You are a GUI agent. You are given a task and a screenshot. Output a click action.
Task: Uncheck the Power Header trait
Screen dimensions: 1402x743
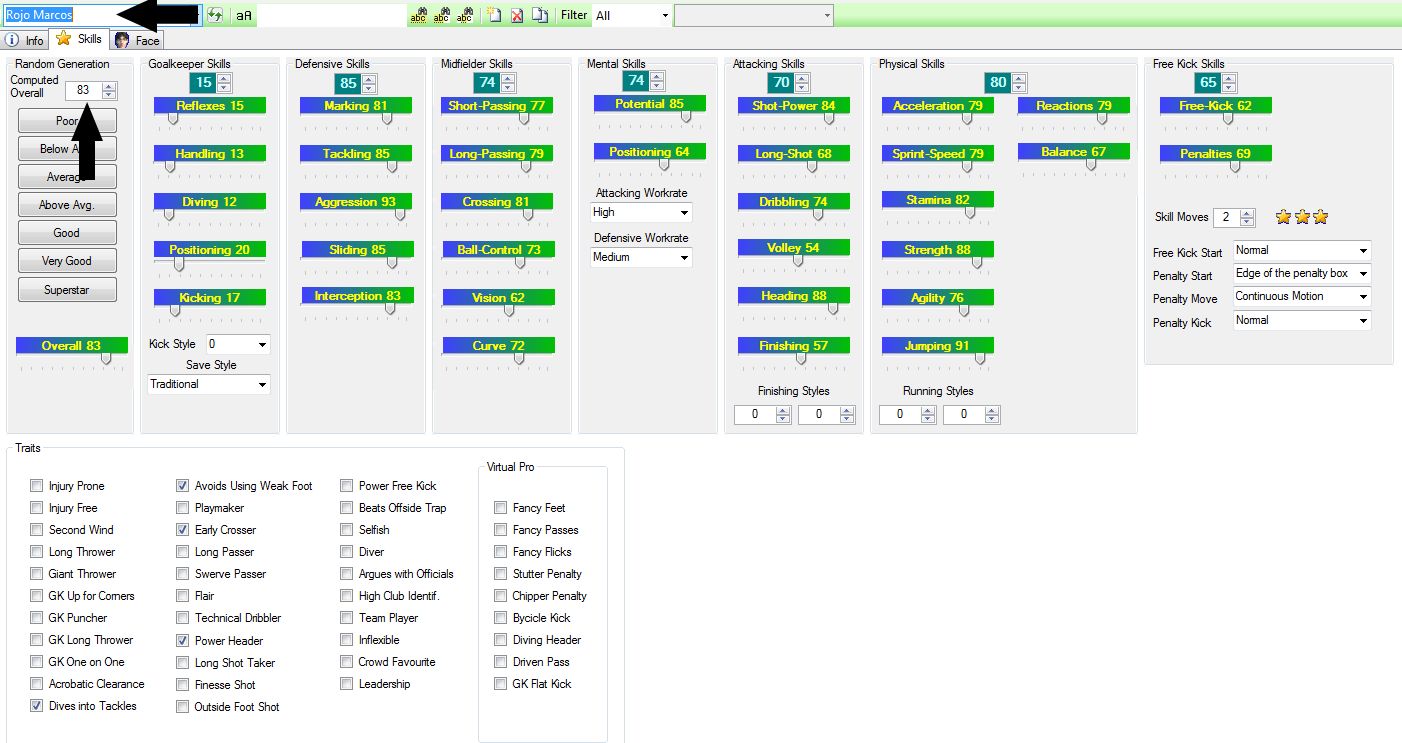(x=182, y=640)
